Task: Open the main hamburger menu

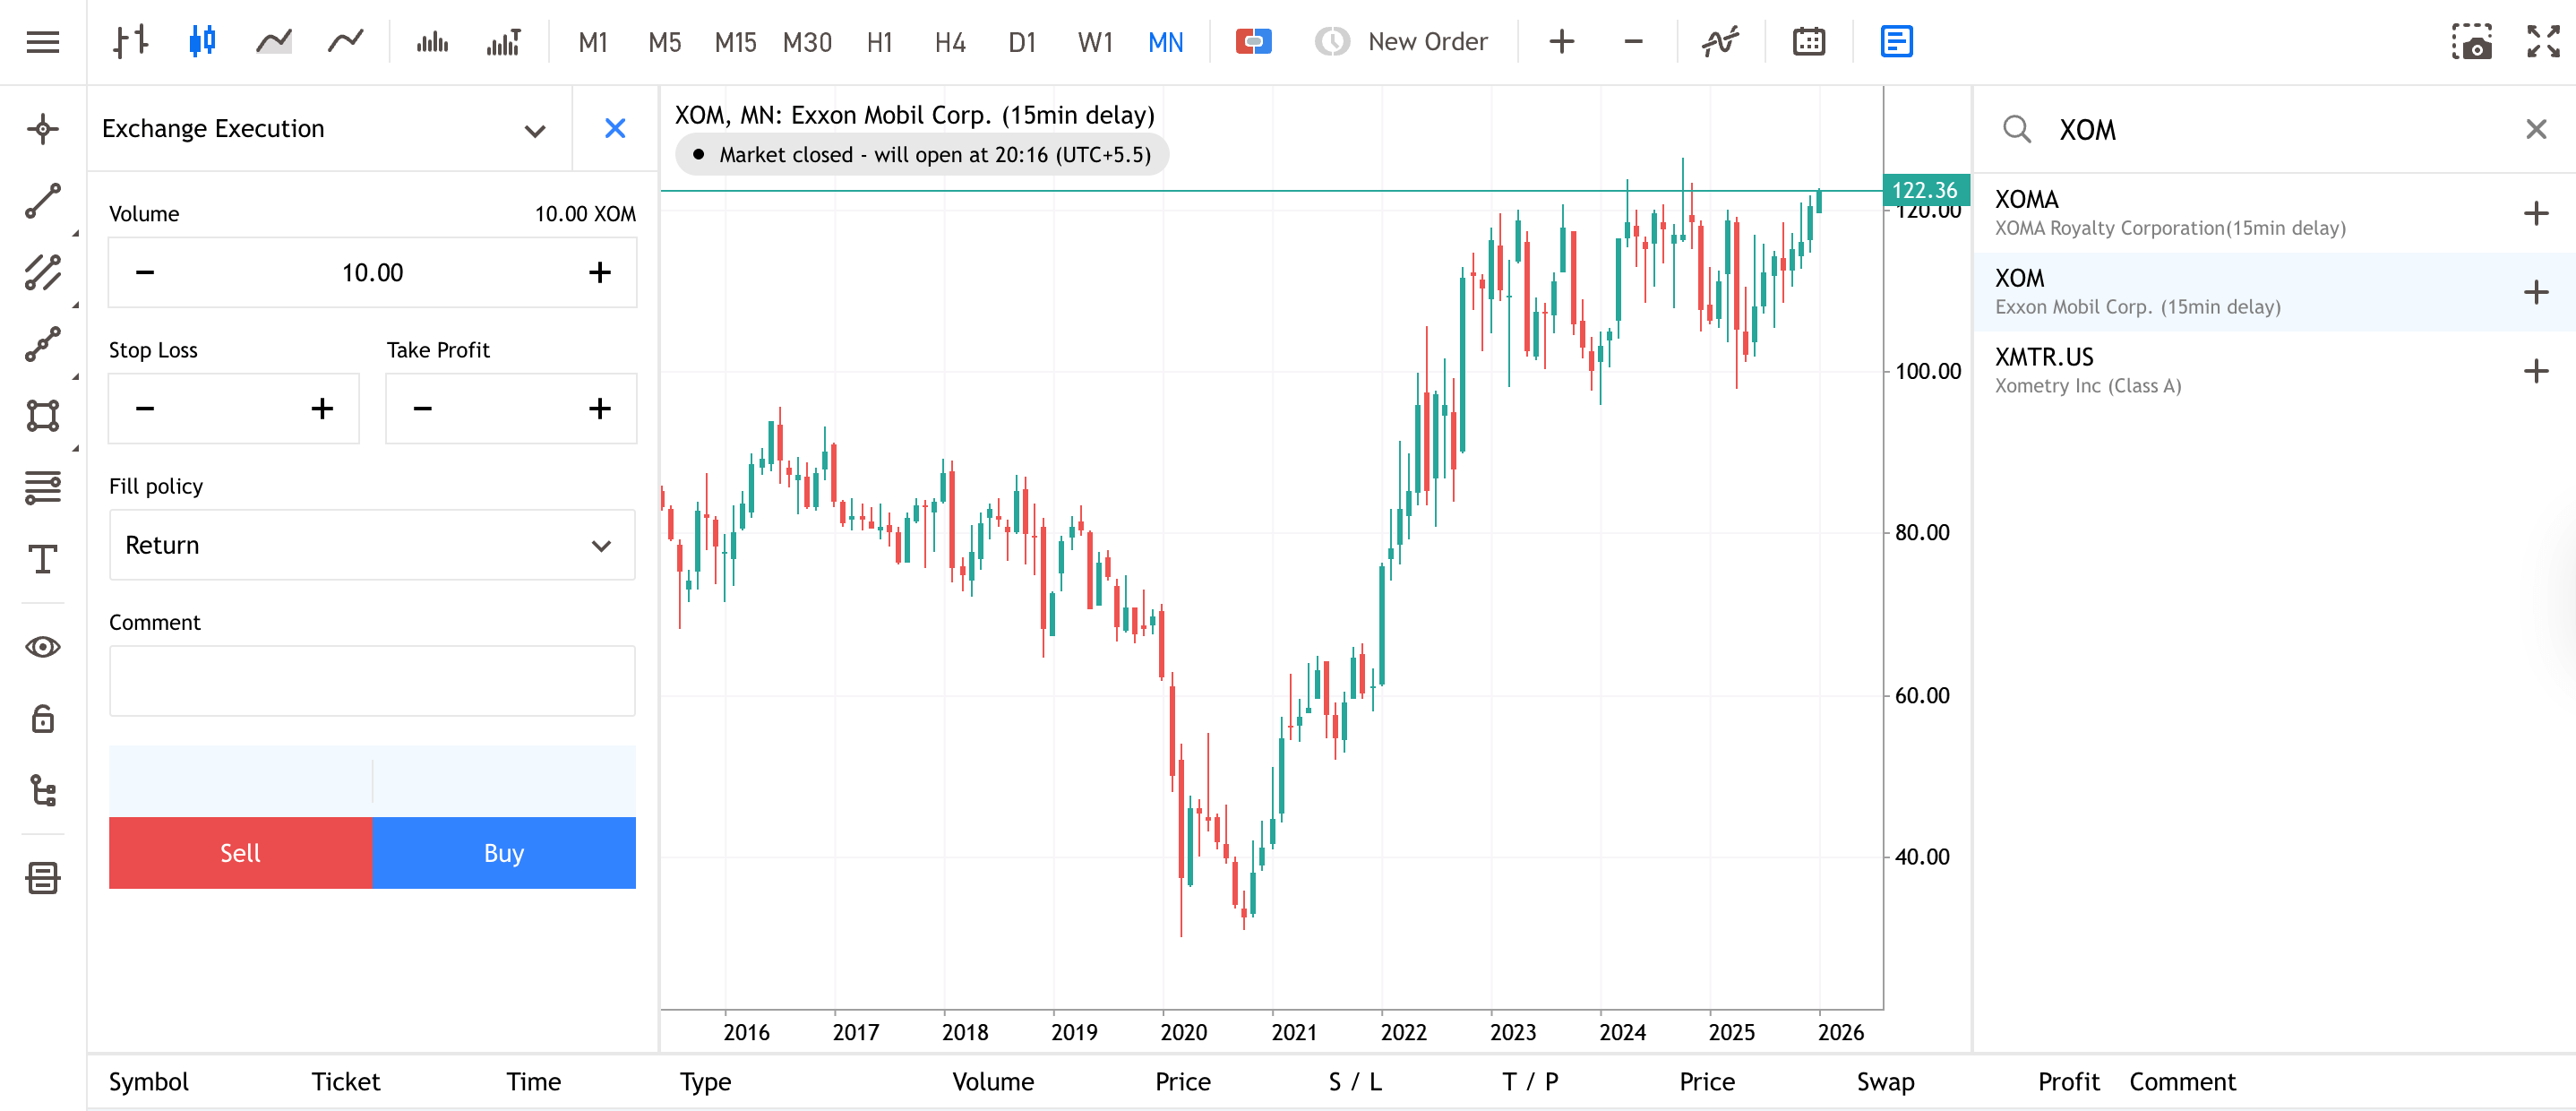Action: pos(42,41)
